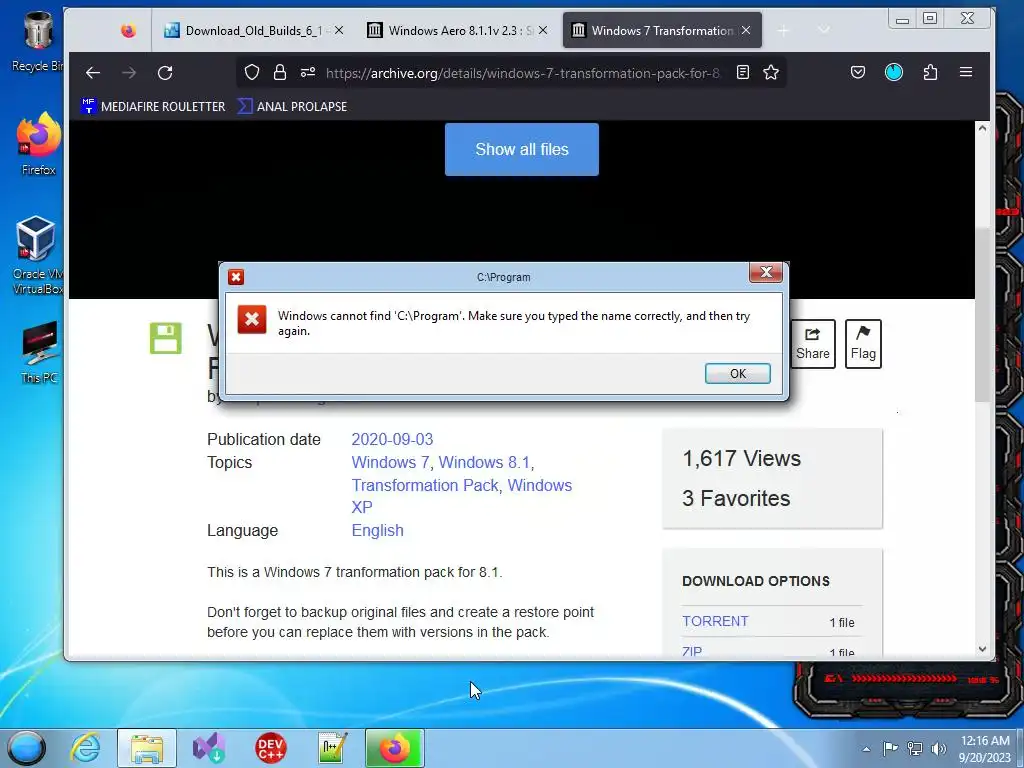Click the Firefox taskbar button
This screenshot has height=768, width=1024.
tap(394, 748)
